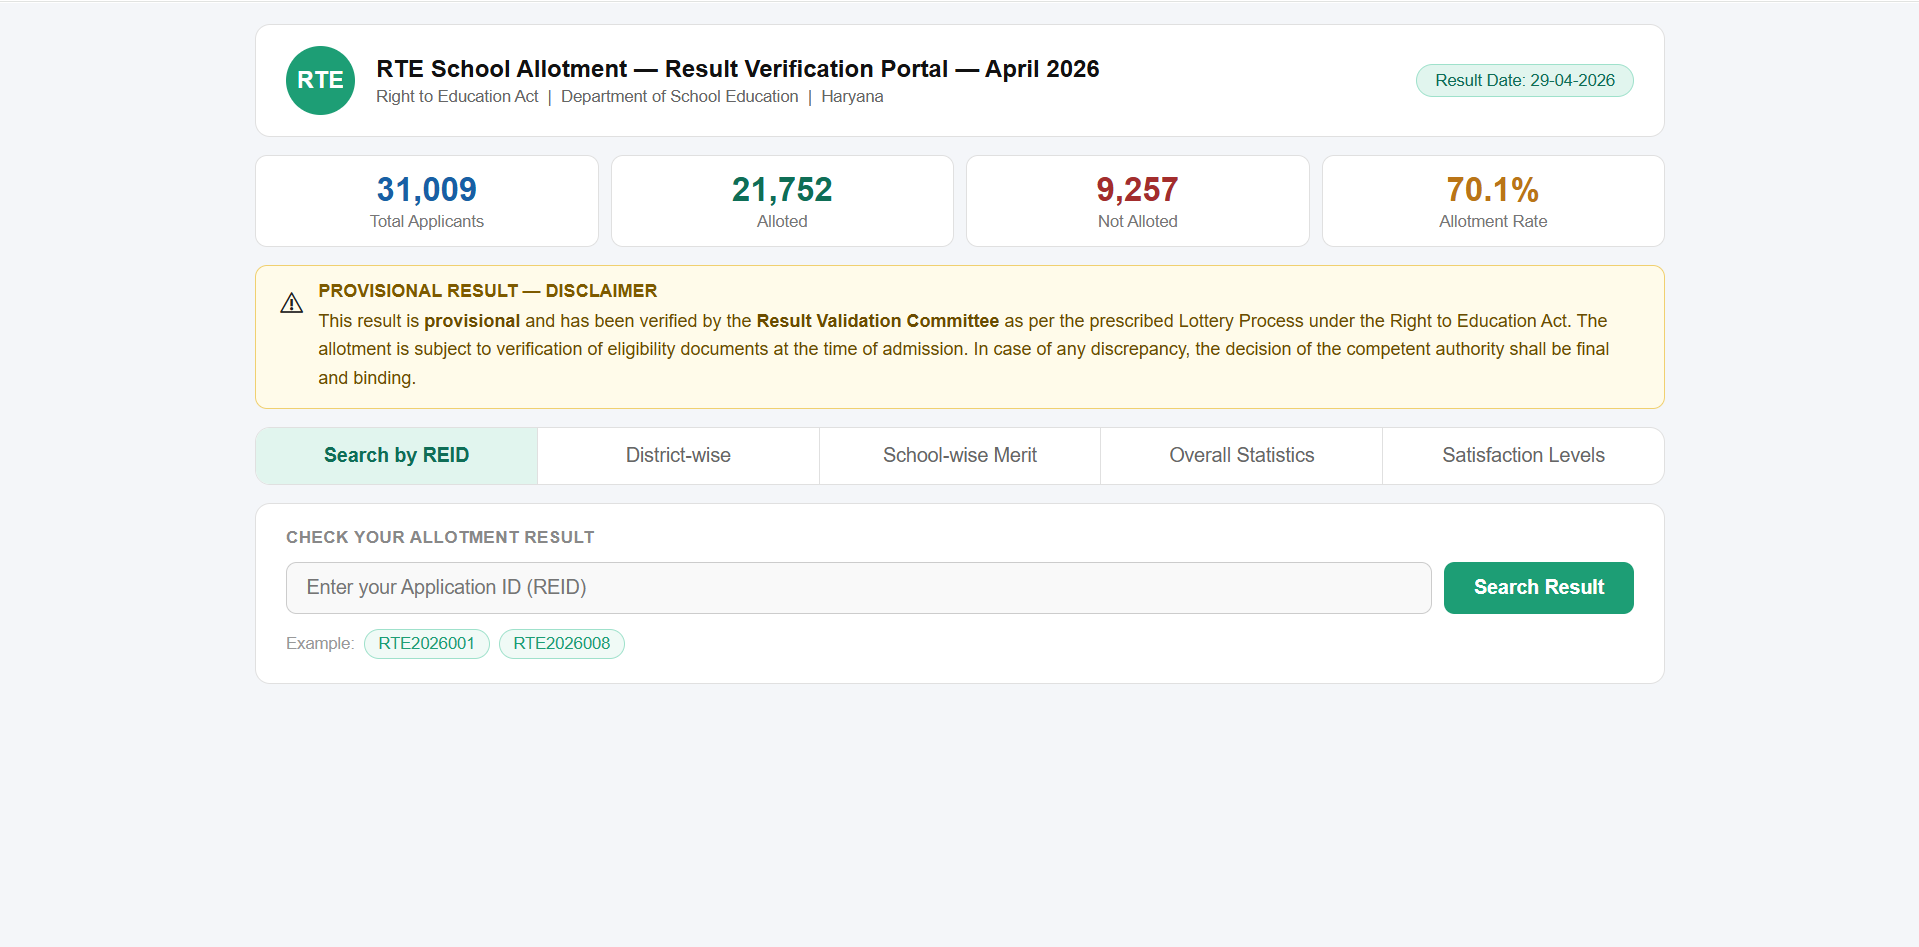This screenshot has width=1919, height=947.
Task: Open the School-wise Merit tab
Action: point(959,456)
